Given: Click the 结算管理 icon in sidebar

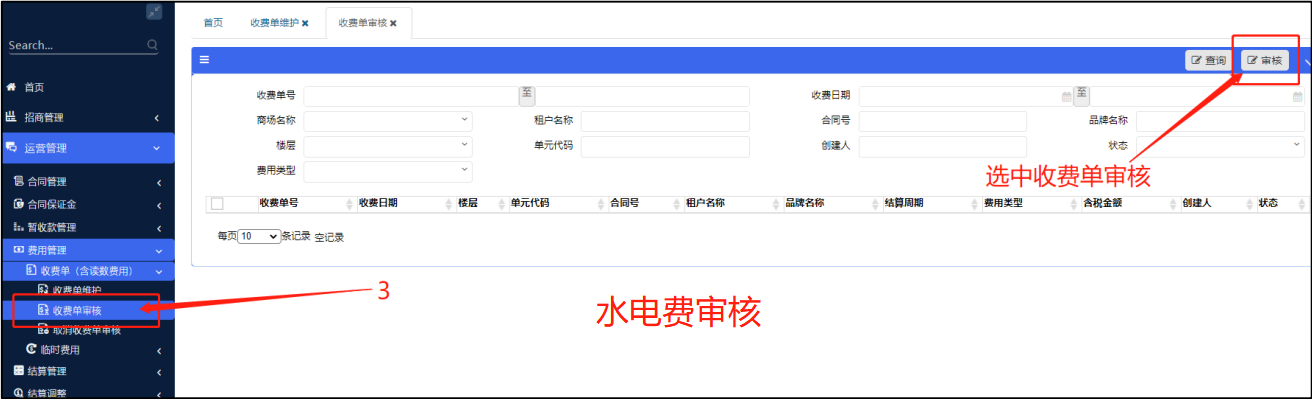Looking at the screenshot, I should click(18, 371).
